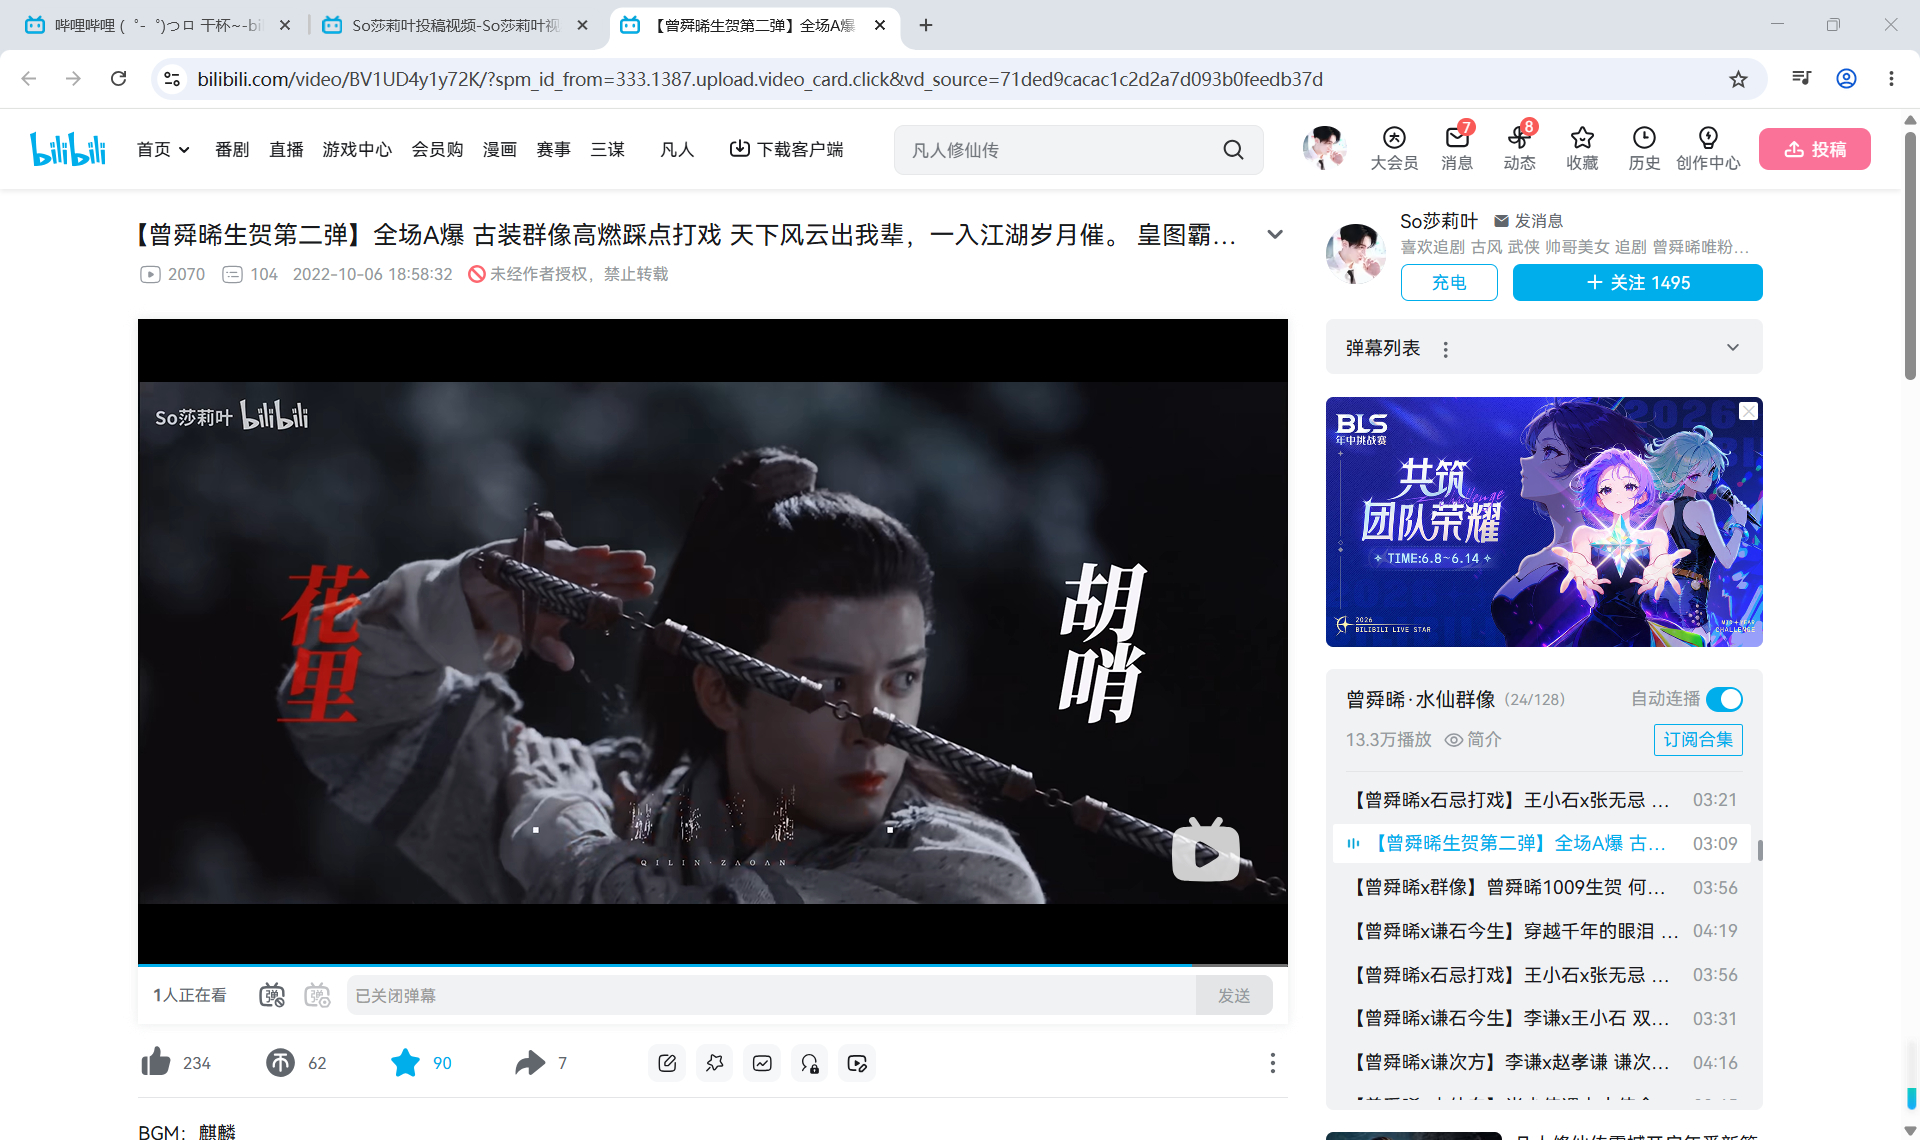Open So莎莉叶 uploader profile name
Viewport: 1920px width, 1140px height.
(x=1438, y=221)
